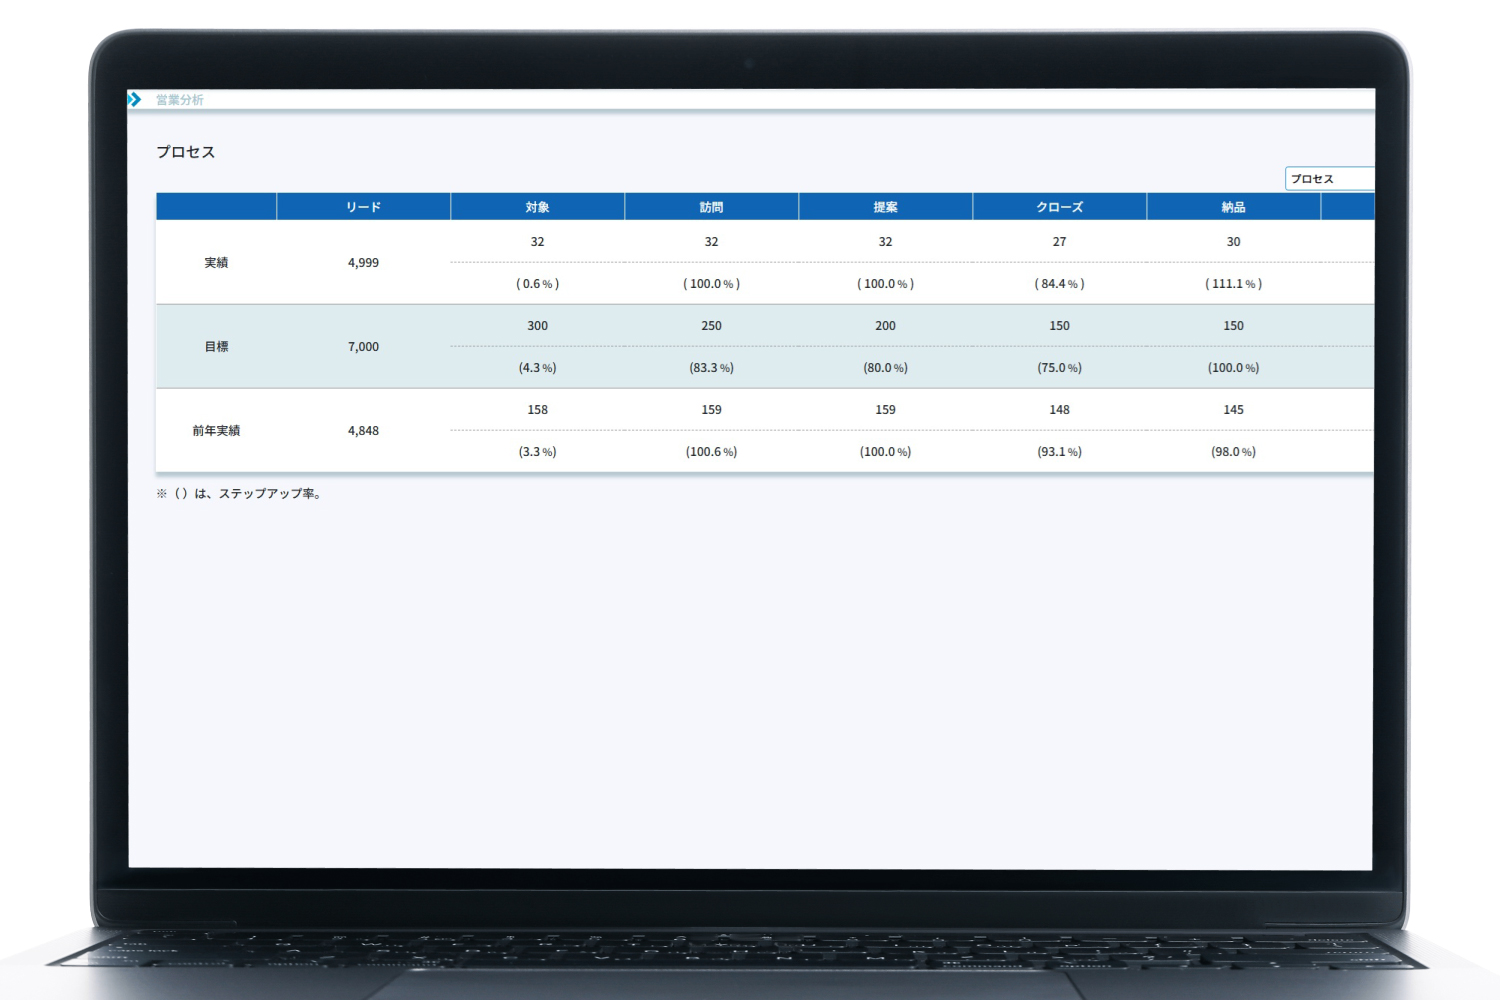
Task: Select the 84.4% close rate value
Action: [1059, 284]
